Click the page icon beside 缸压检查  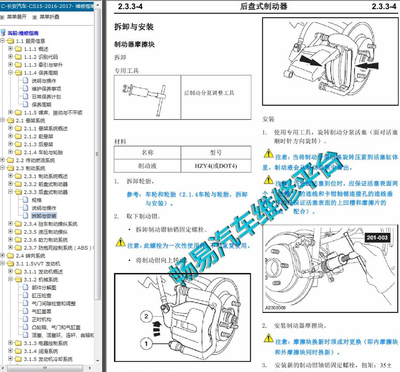pyautogui.click(x=26, y=295)
